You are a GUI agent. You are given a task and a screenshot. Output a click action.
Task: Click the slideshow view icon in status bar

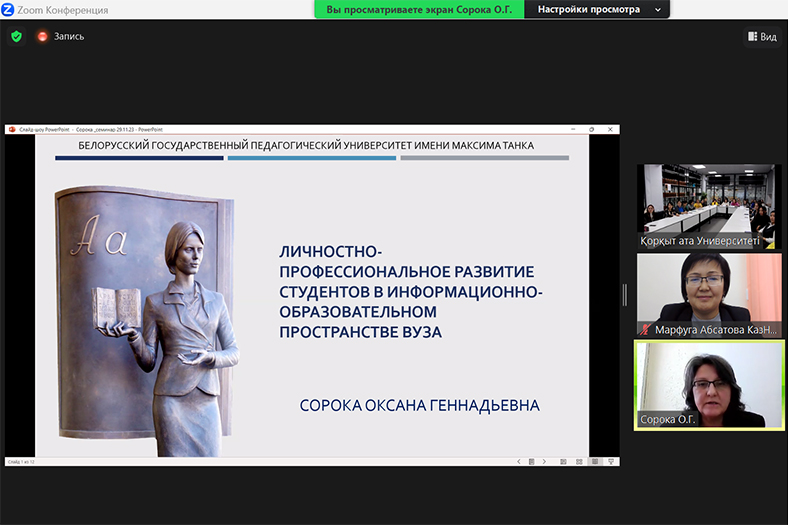[611, 462]
